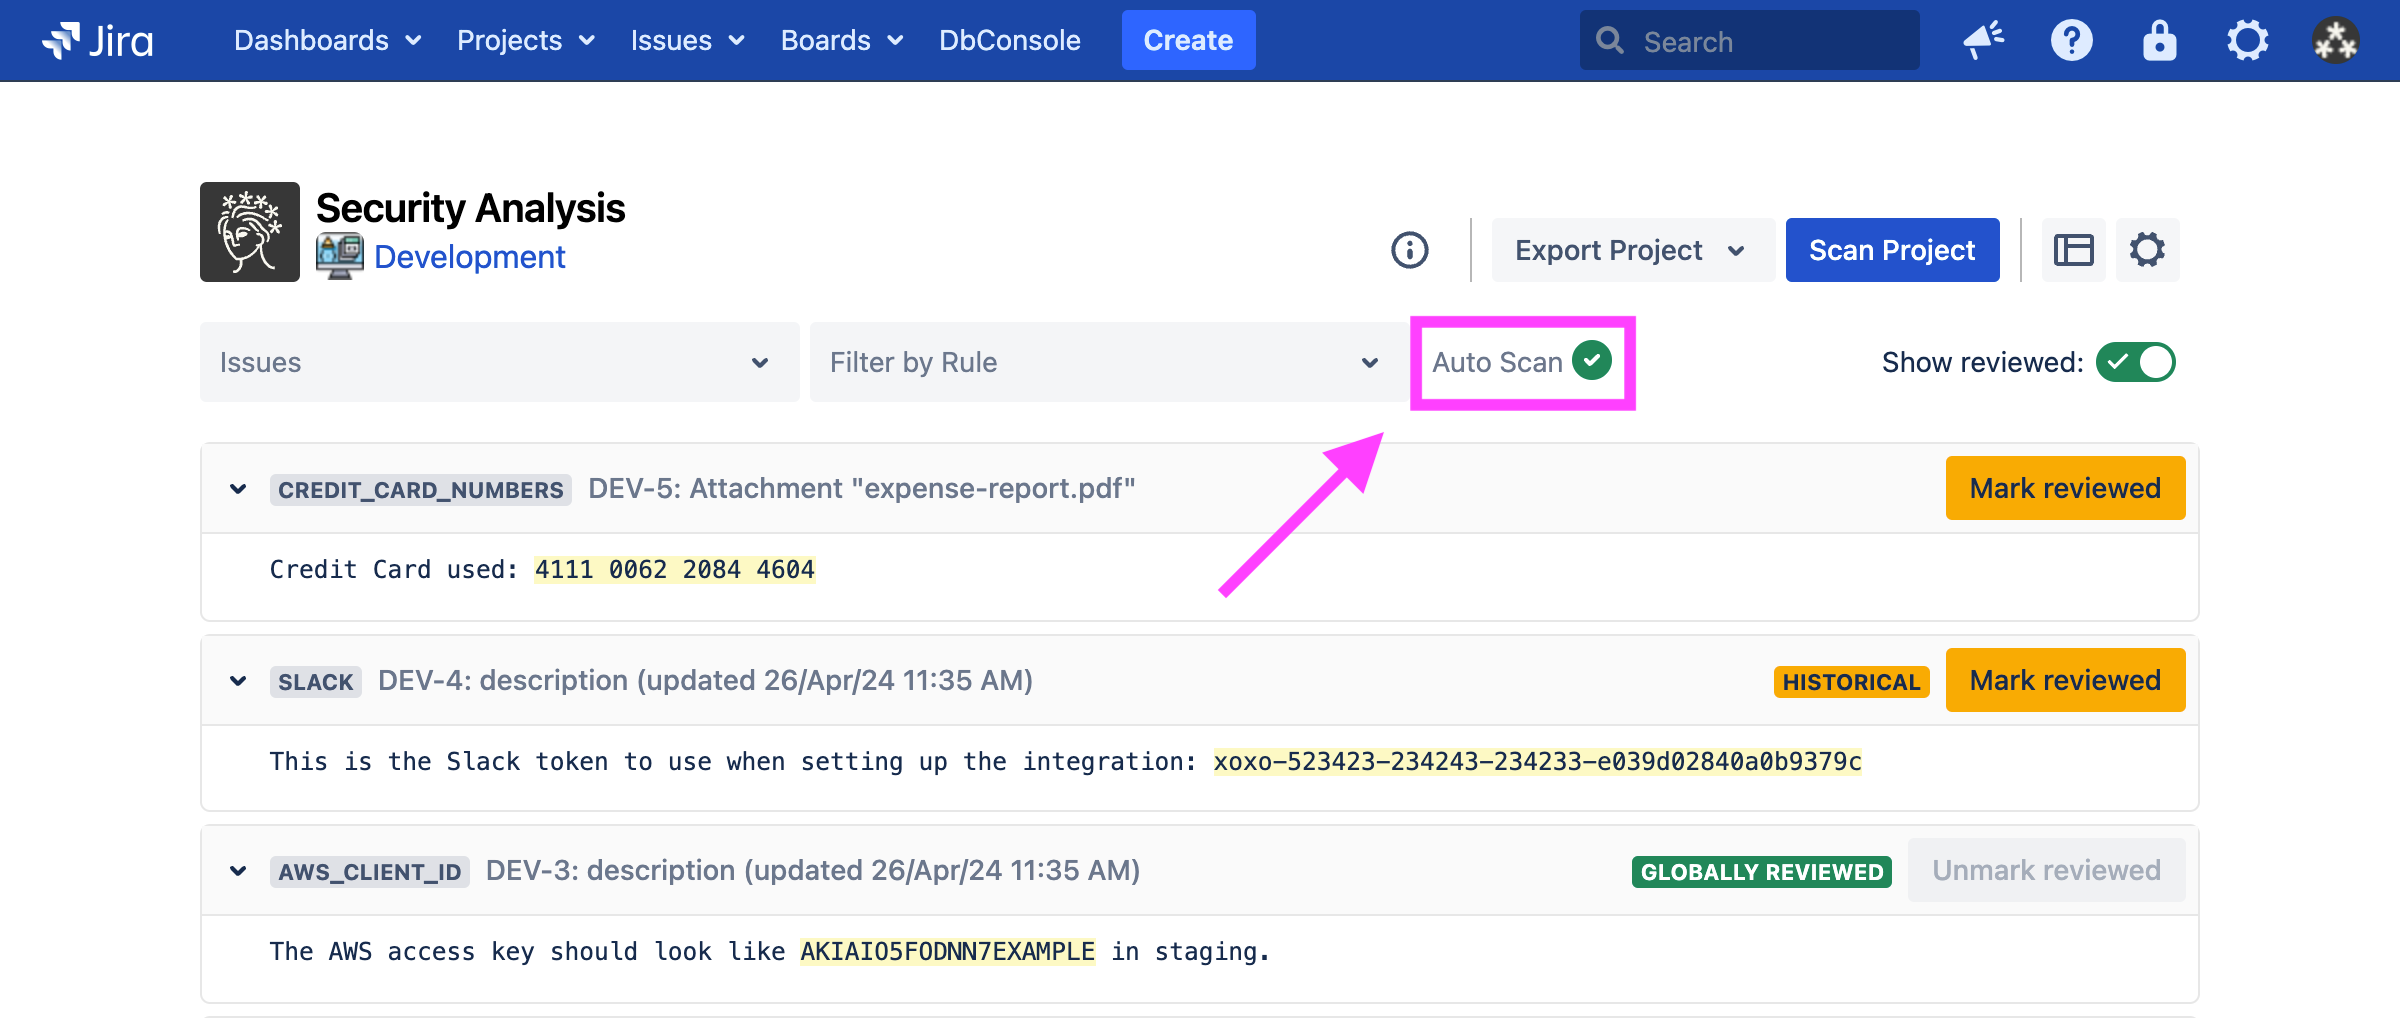Viewport: 2400px width, 1018px height.
Task: Toggle the Auto Scan checkmark
Action: click(1591, 361)
